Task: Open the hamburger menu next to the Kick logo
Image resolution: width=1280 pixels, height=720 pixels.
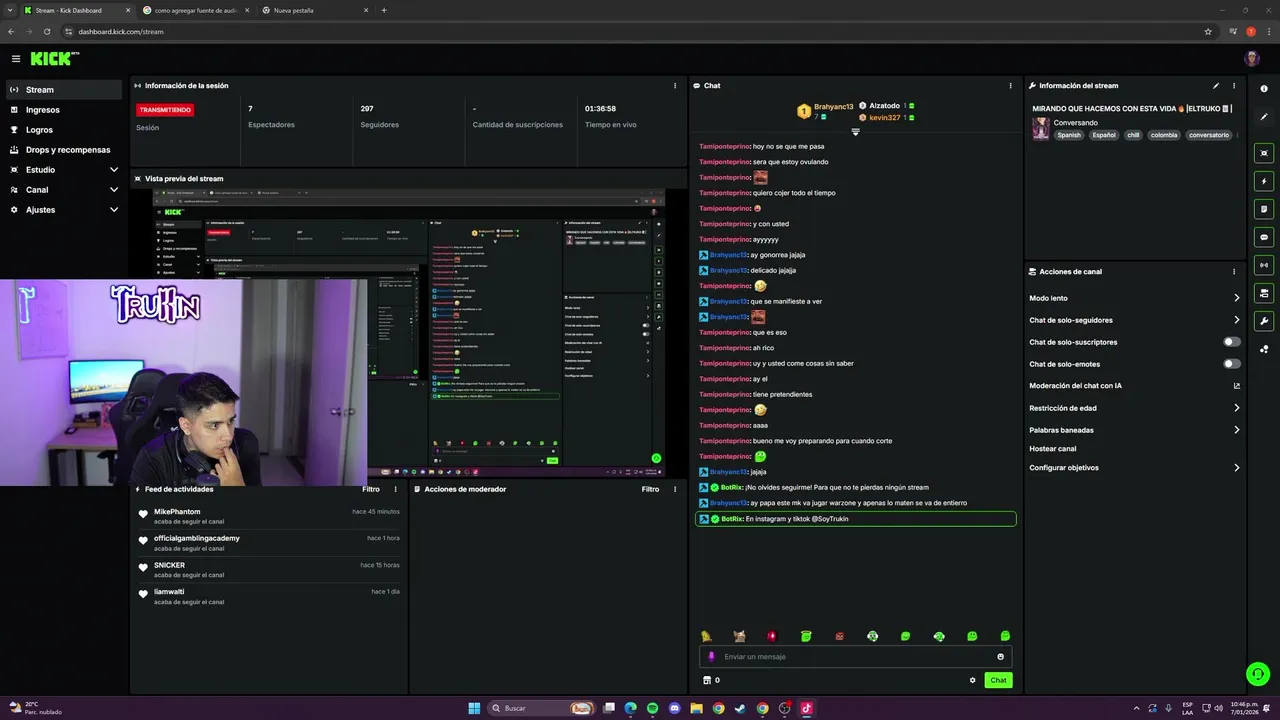Action: pyautogui.click(x=15, y=59)
